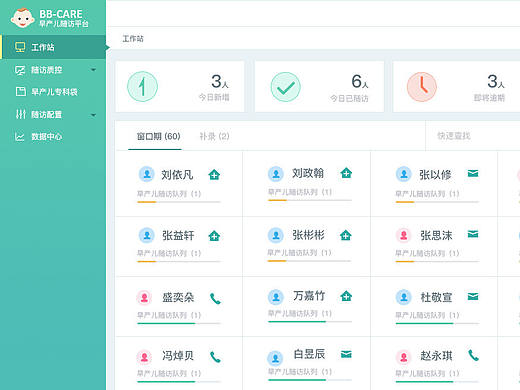Click the green progress bar under 万嘉竹
520x390 pixels.
coord(310,321)
